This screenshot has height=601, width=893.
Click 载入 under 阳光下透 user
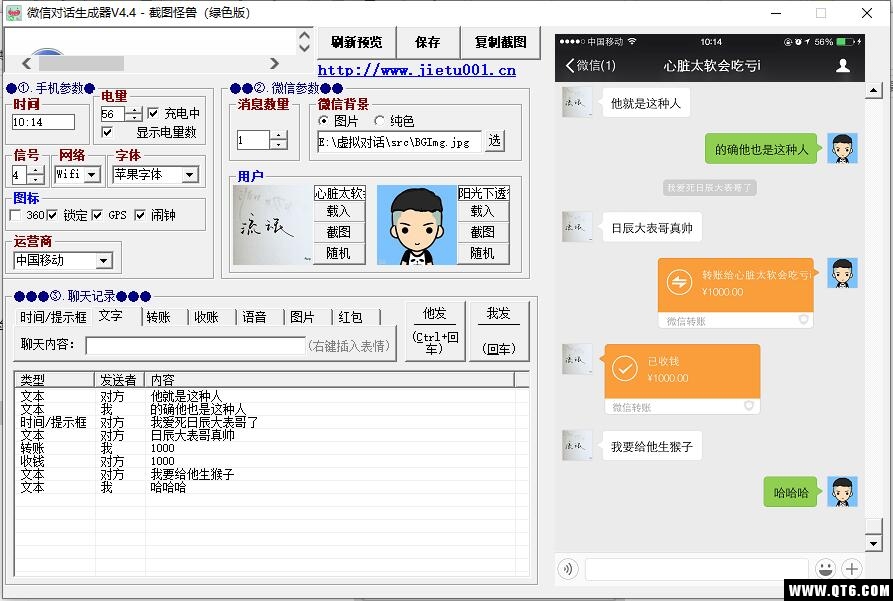point(483,211)
